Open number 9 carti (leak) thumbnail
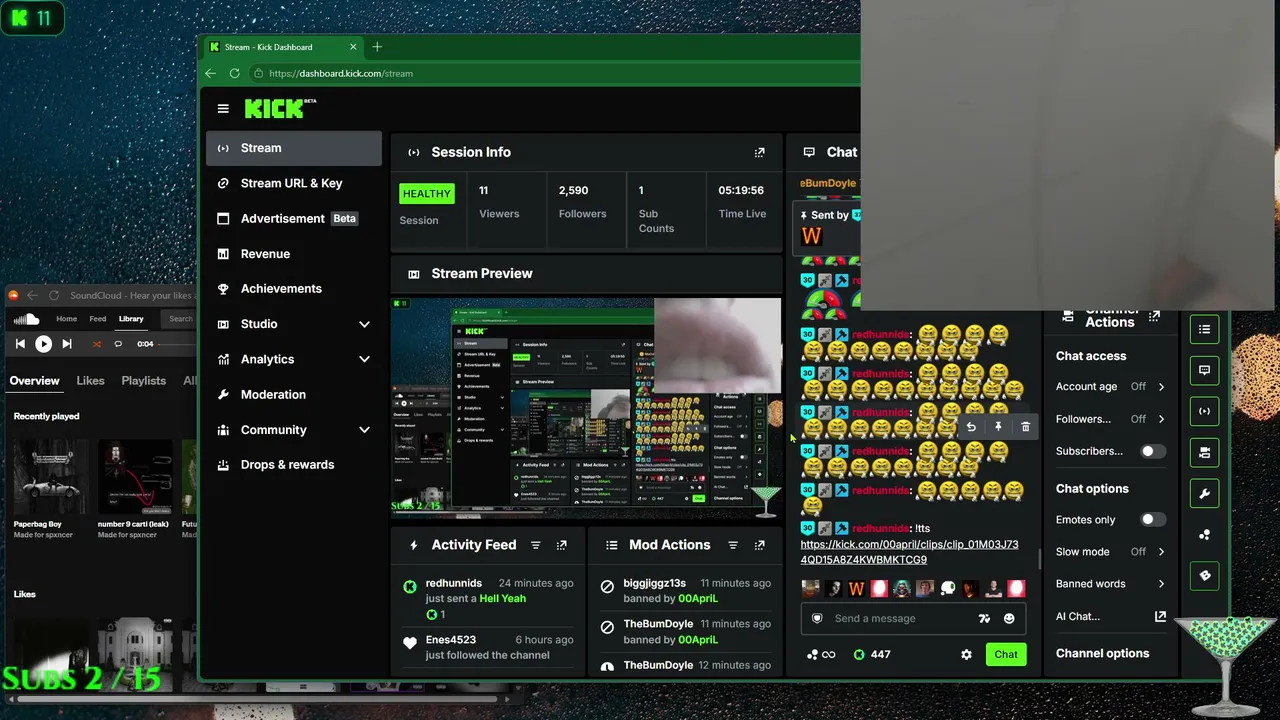1280x720 pixels. 135,476
